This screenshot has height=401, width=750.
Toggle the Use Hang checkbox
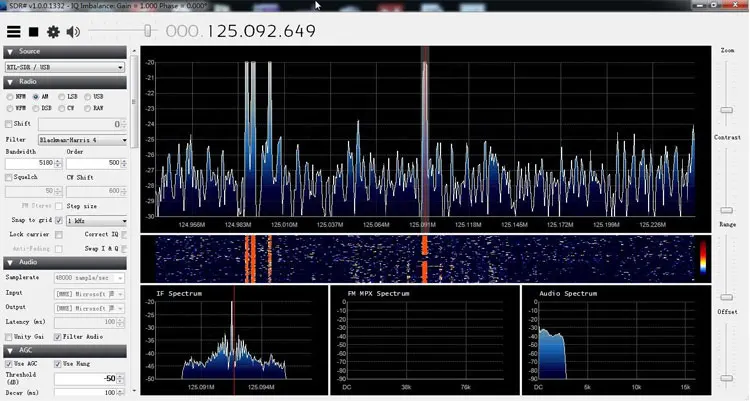pos(58,364)
